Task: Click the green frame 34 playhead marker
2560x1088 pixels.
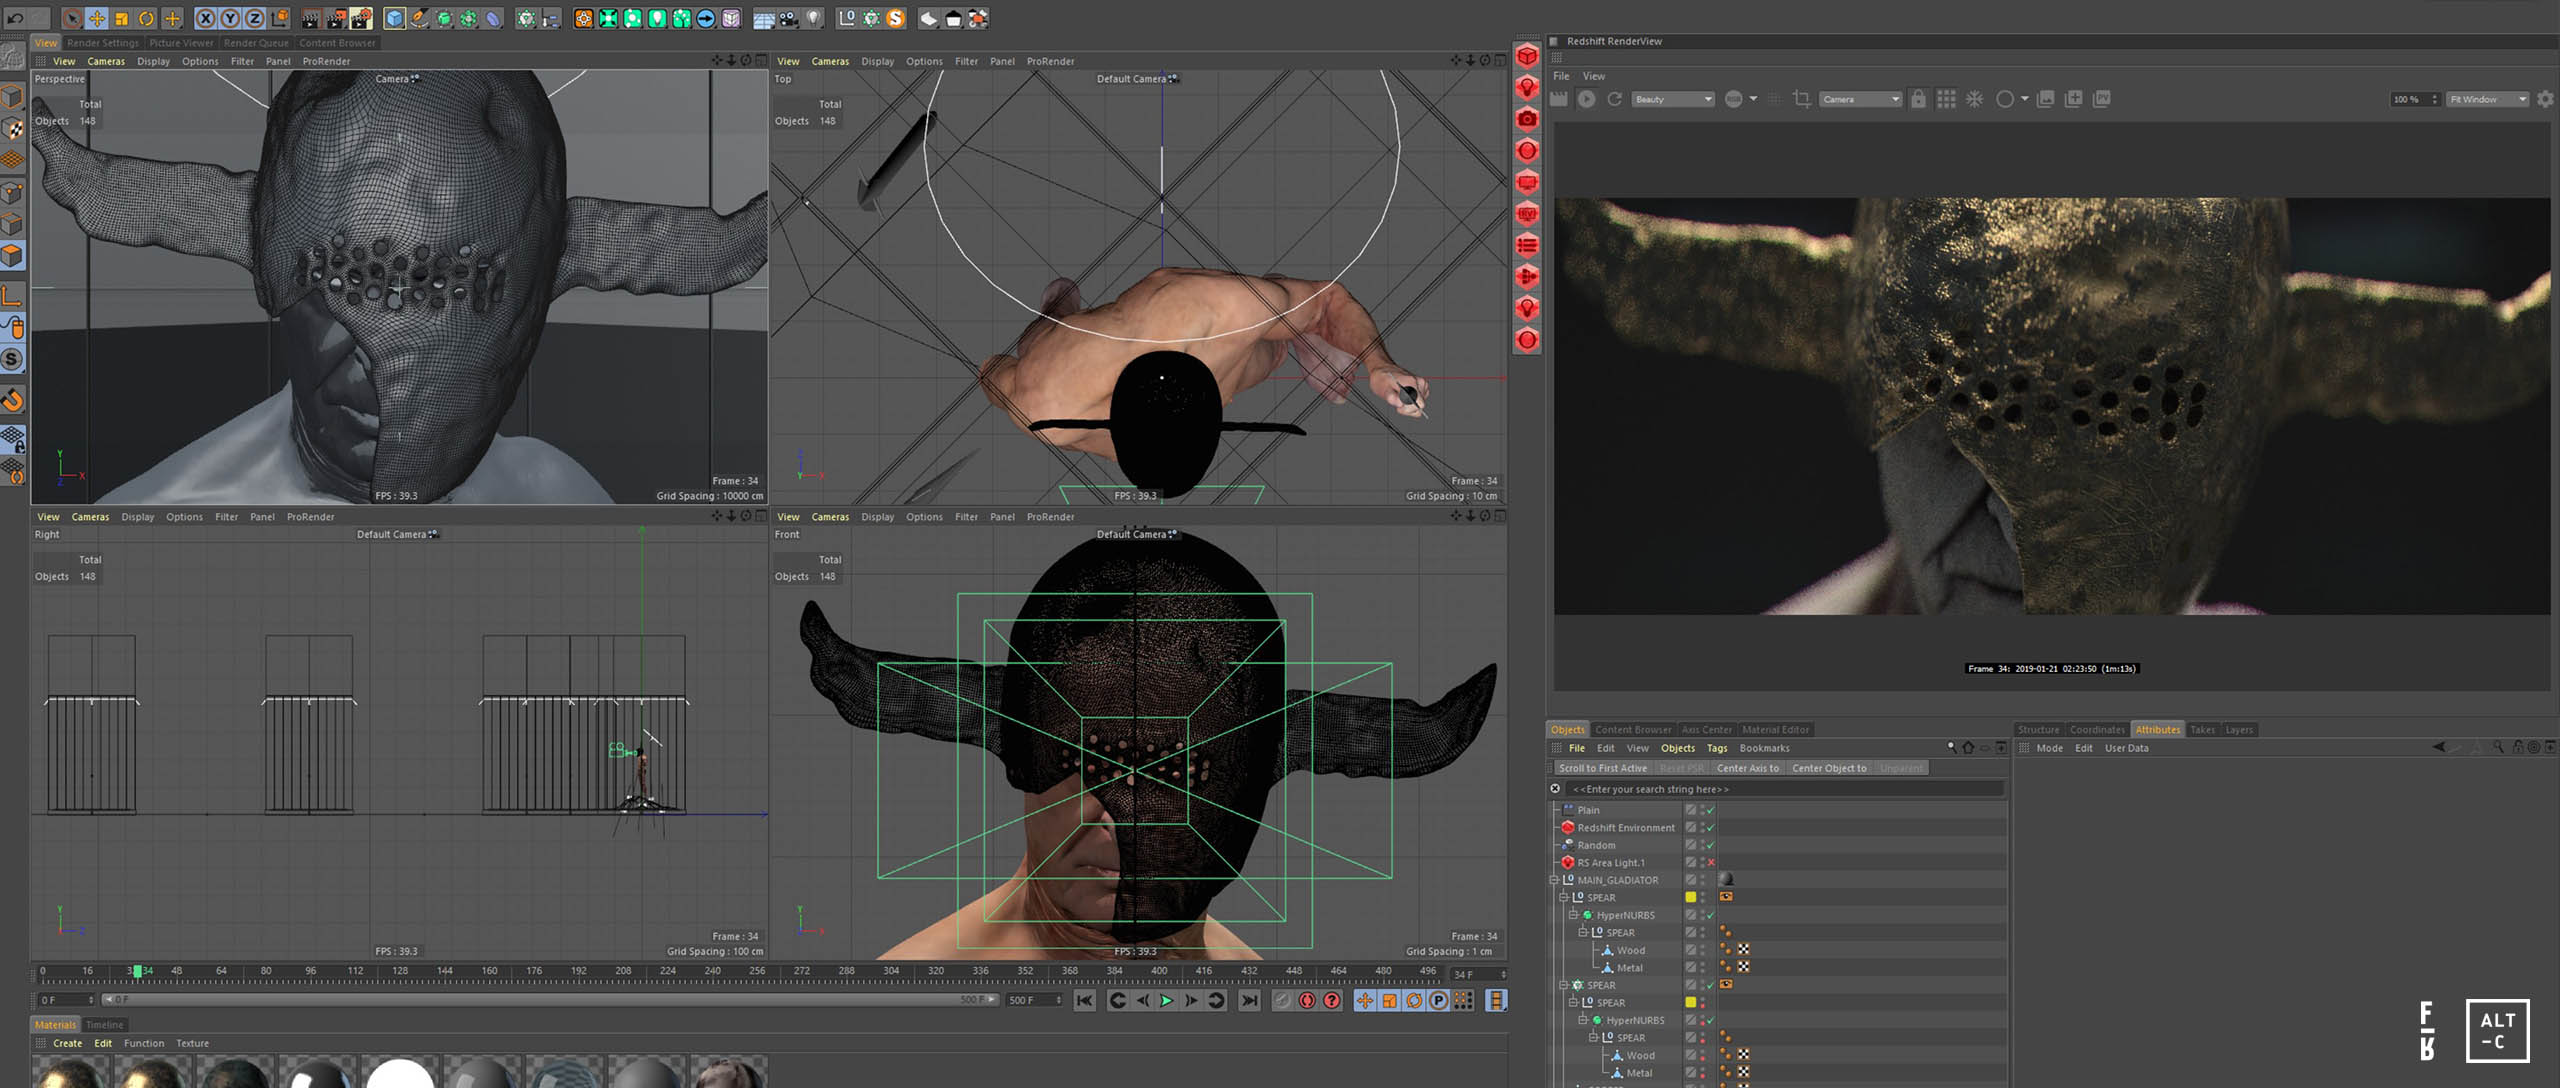Action: (137, 971)
